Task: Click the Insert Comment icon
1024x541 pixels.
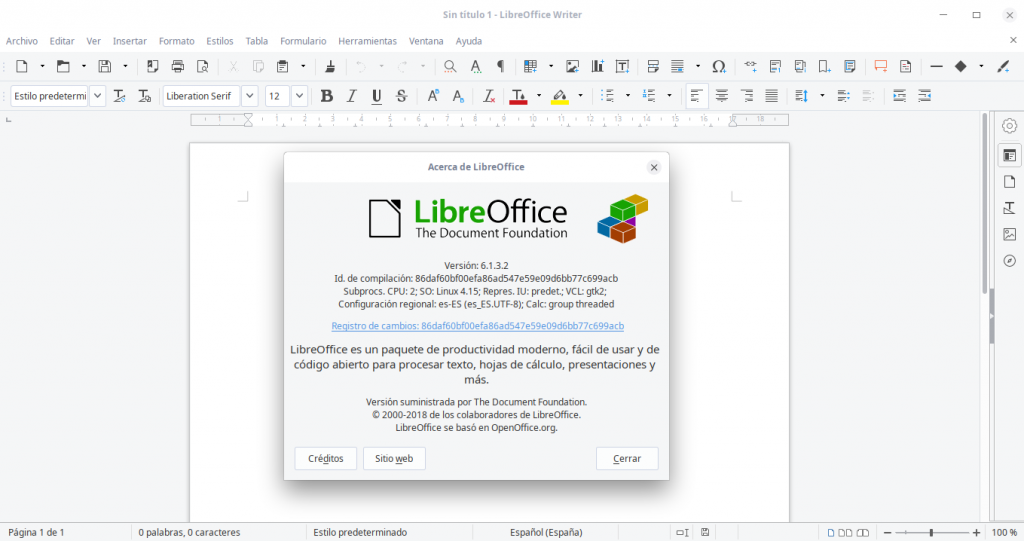Action: tap(881, 66)
